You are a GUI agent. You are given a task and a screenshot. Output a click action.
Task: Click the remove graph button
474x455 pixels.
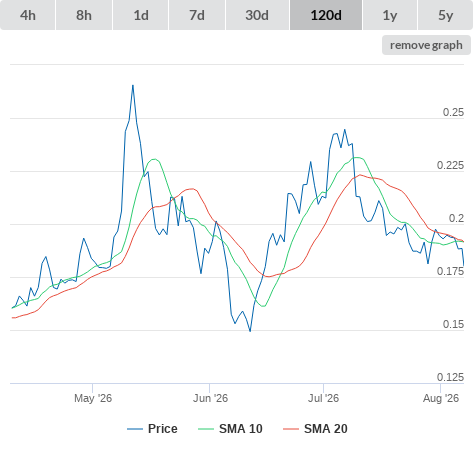tap(426, 45)
